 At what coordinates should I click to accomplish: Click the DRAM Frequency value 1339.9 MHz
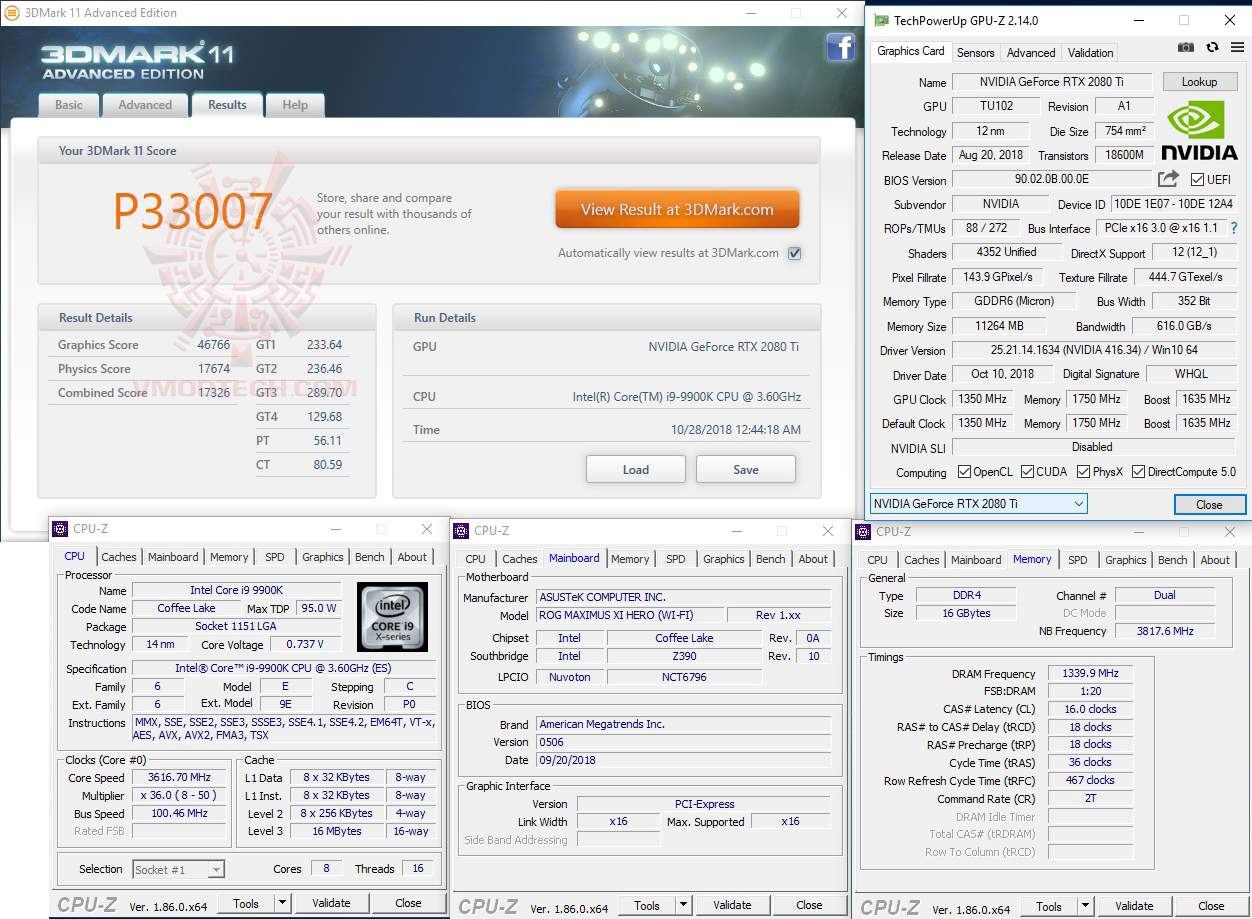tap(1090, 674)
